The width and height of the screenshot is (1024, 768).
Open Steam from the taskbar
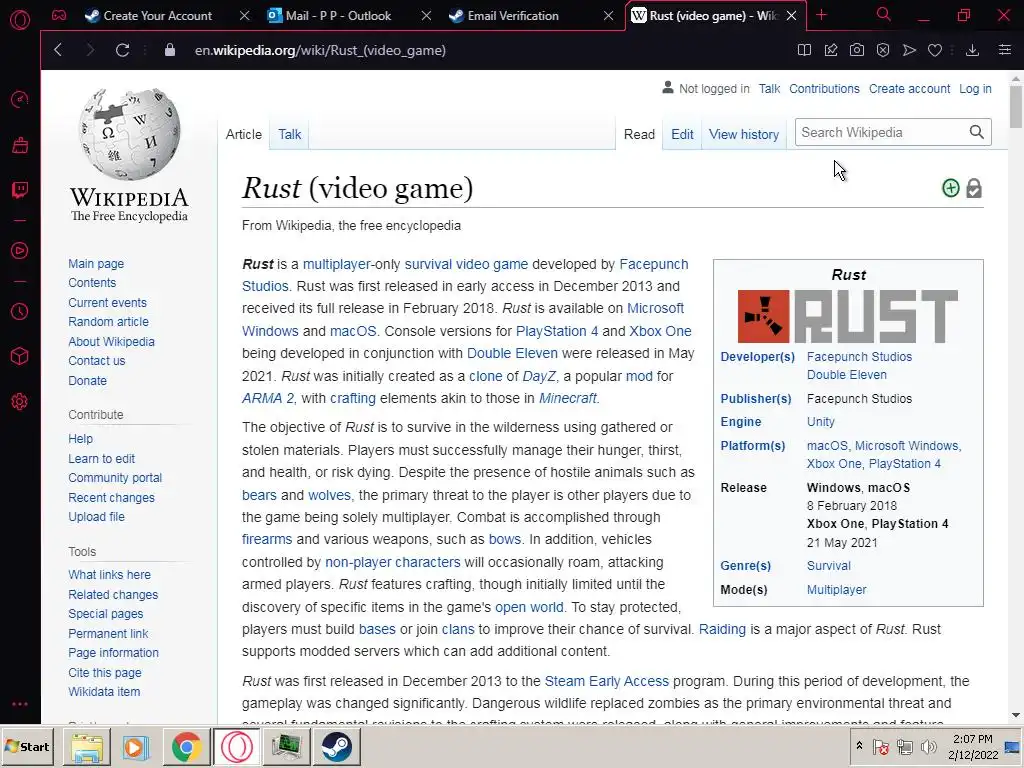tap(336, 747)
